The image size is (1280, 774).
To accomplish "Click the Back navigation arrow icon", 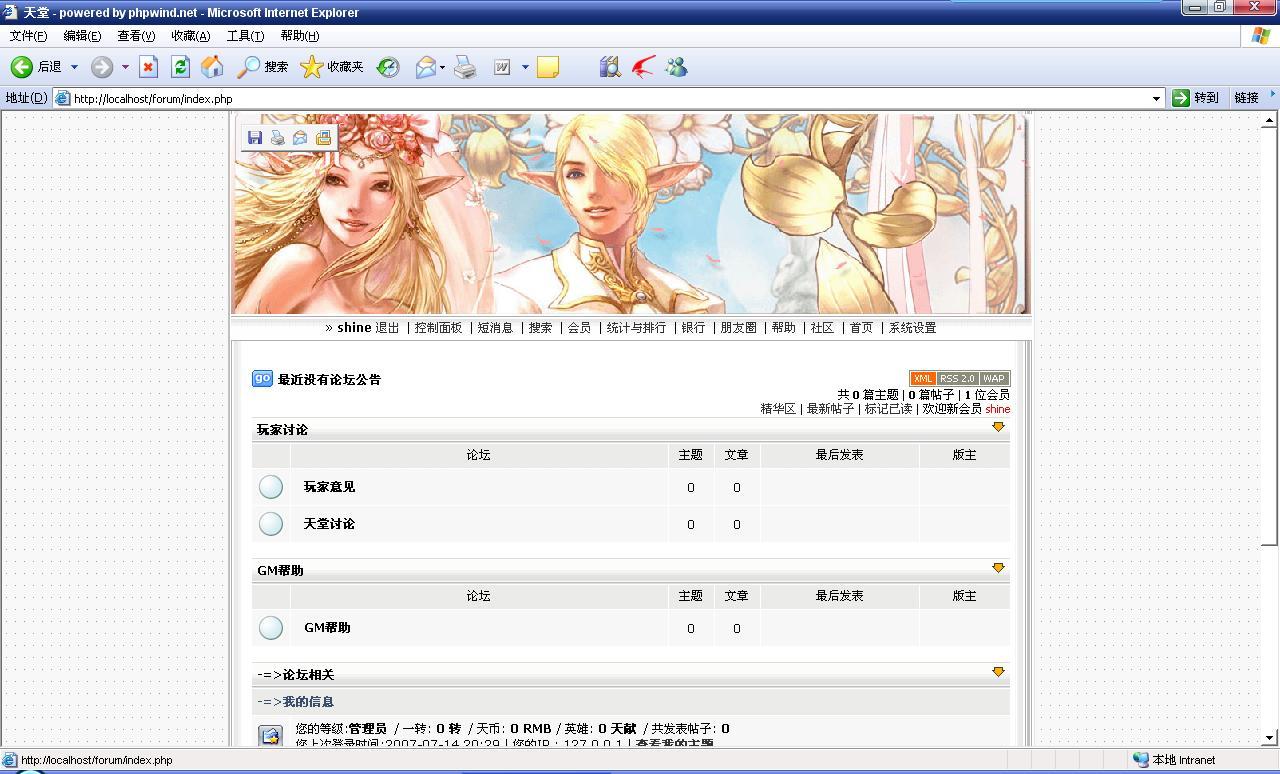I will pos(22,67).
